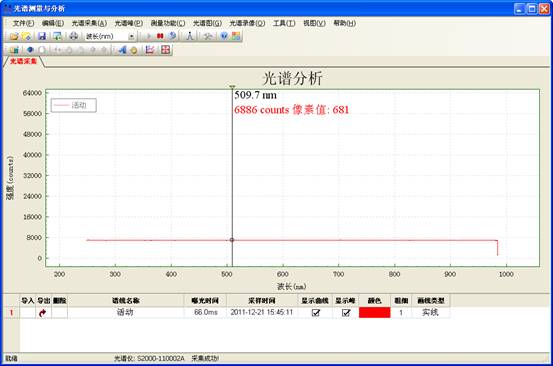Click the 实线 line type cell

[x=430, y=312]
